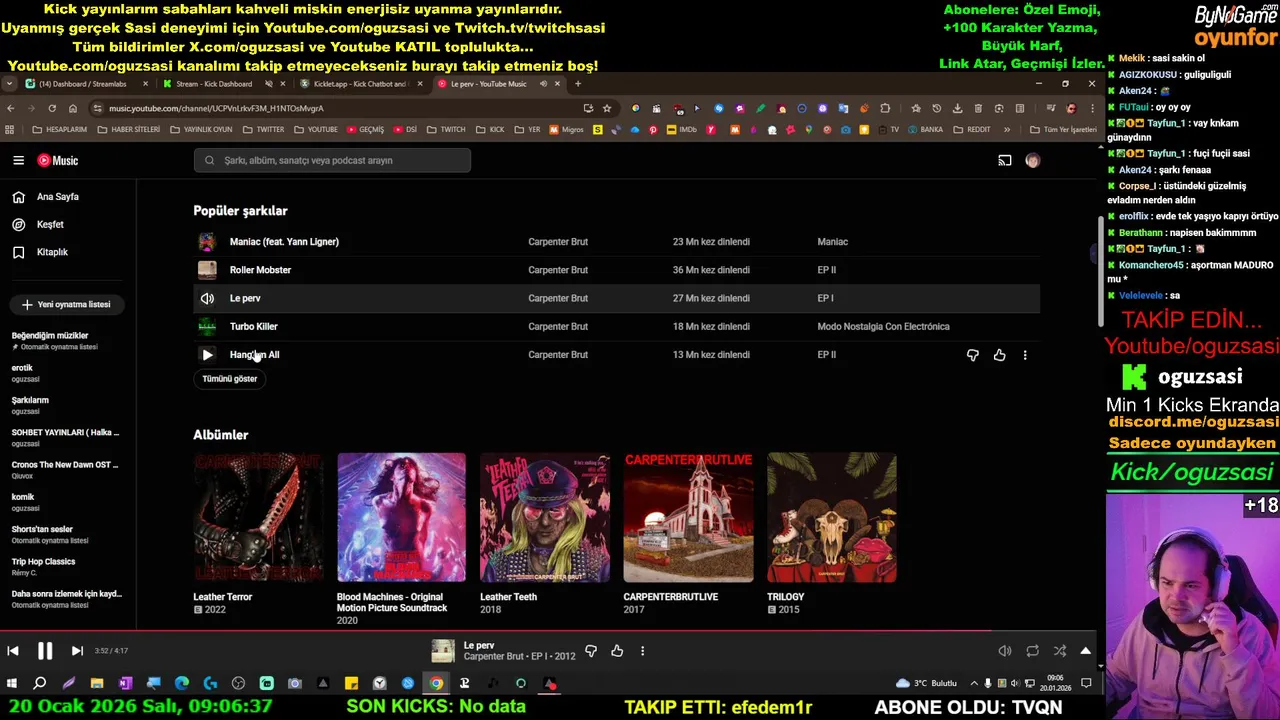The image size is (1280, 720).
Task: Dislike the playing song Le perv
Action: pos(591,651)
